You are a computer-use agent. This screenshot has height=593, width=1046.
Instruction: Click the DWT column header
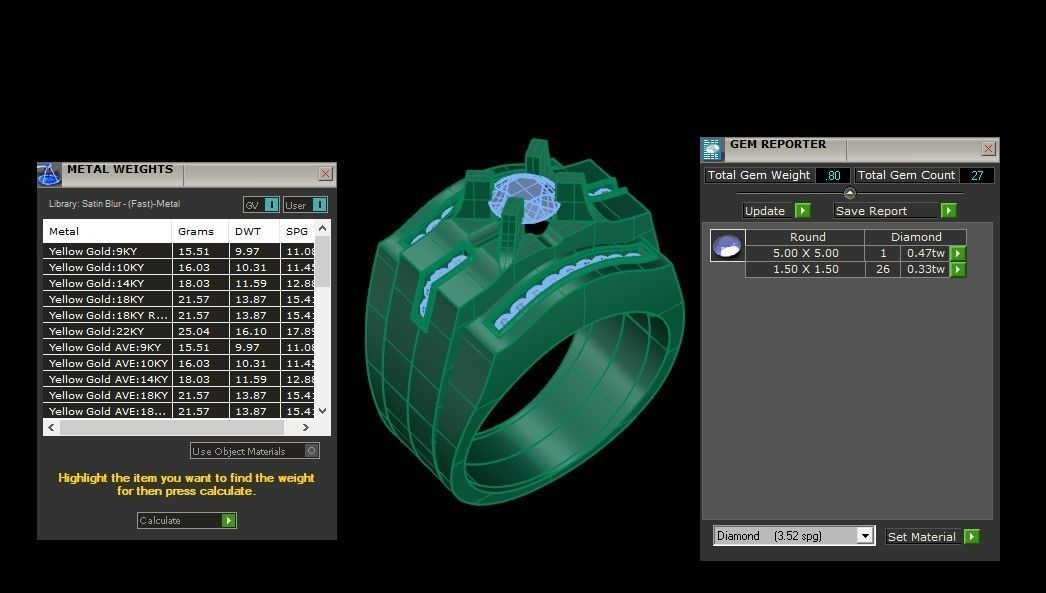tap(254, 231)
